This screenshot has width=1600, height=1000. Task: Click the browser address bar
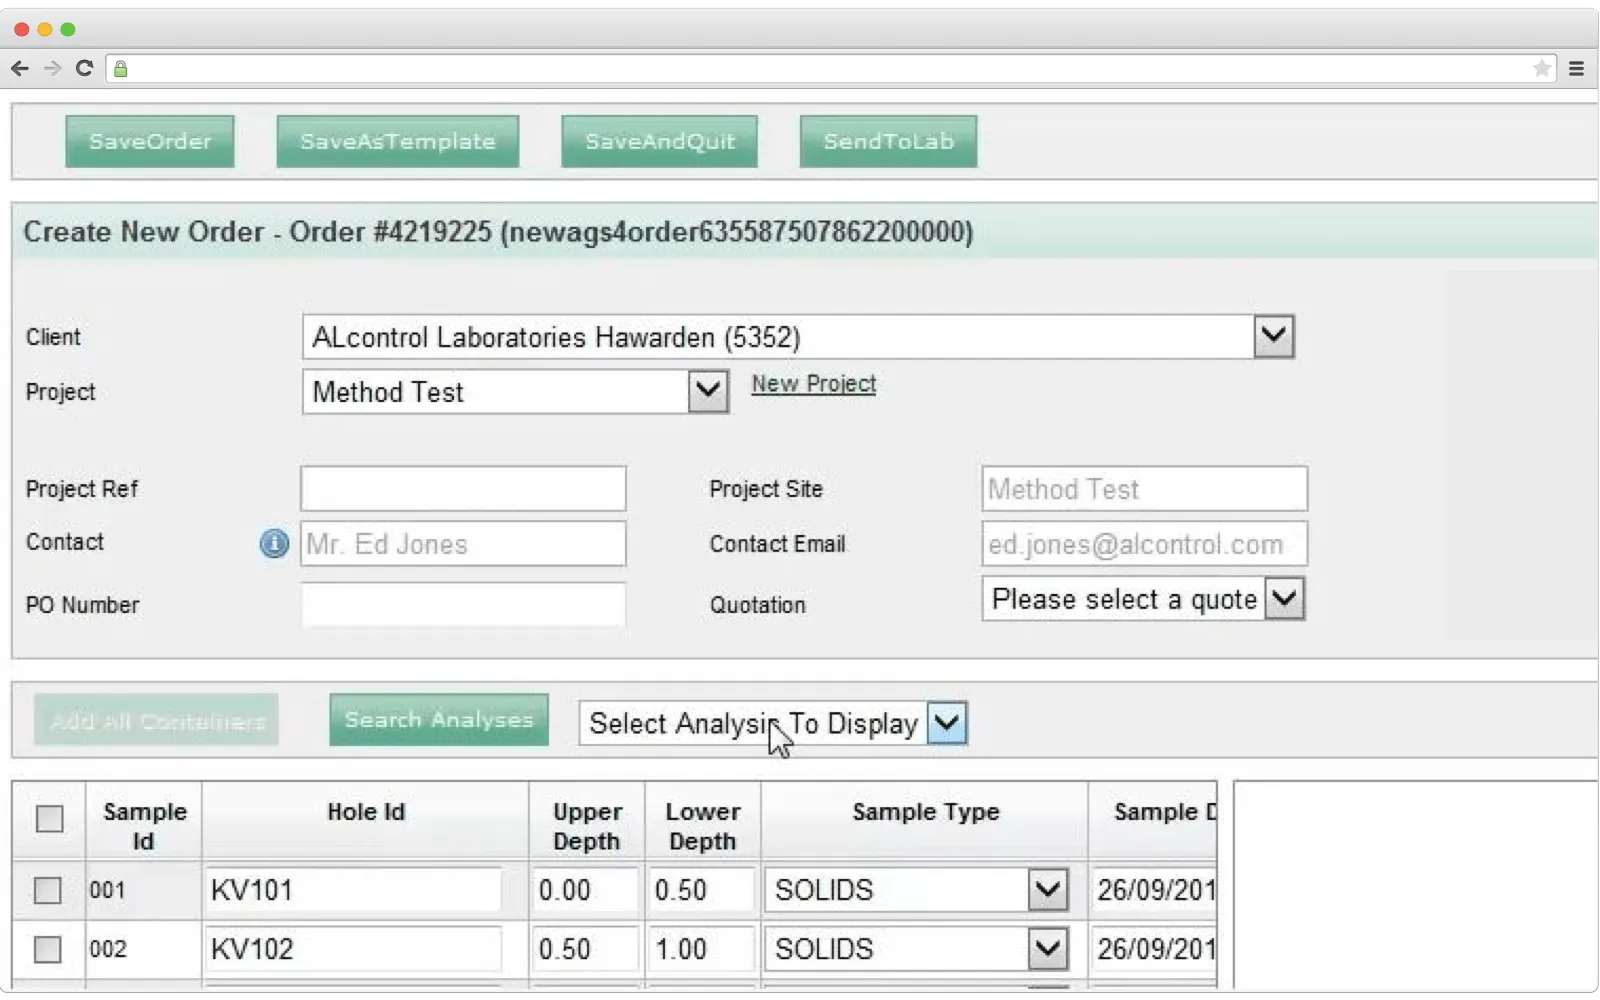(x=830, y=68)
